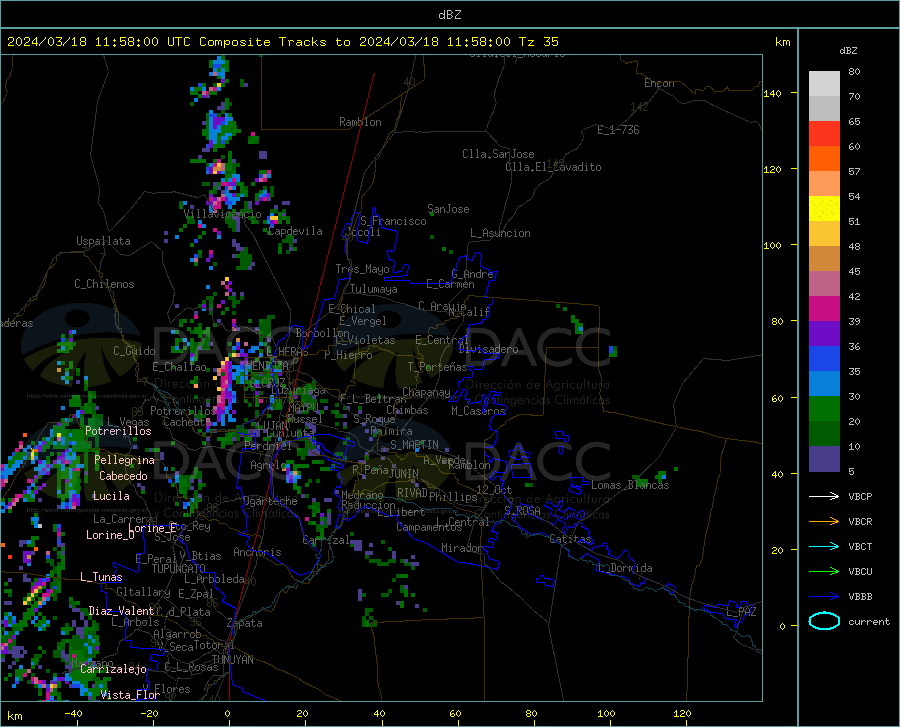This screenshot has width=900, height=727.
Task: Click the Lomas_Blancas map label
Action: point(630,485)
